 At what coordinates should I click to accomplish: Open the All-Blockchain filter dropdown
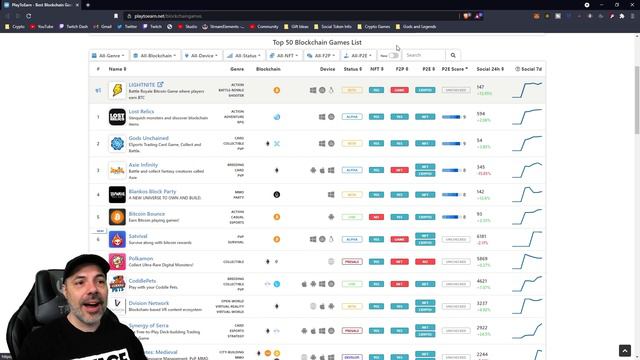click(155, 56)
